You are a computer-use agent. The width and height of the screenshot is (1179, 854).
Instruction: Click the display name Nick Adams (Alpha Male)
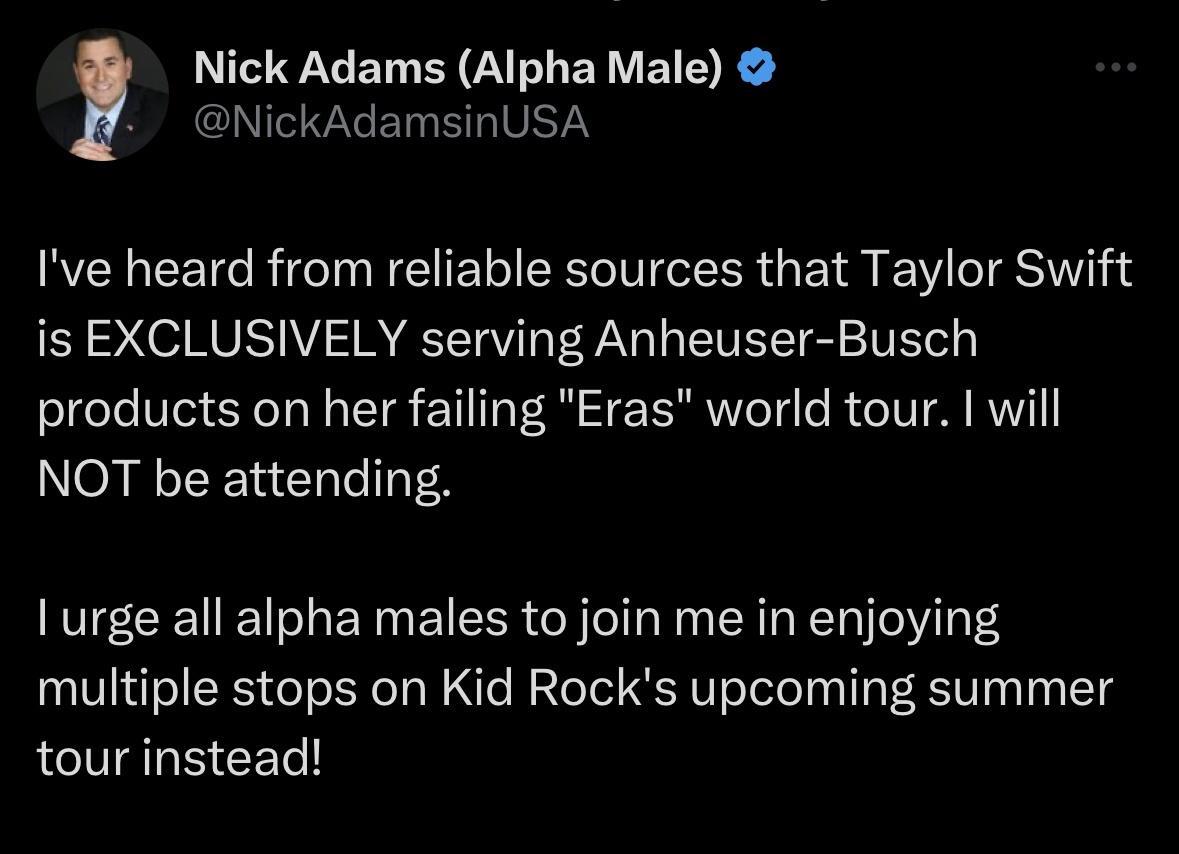(x=460, y=67)
